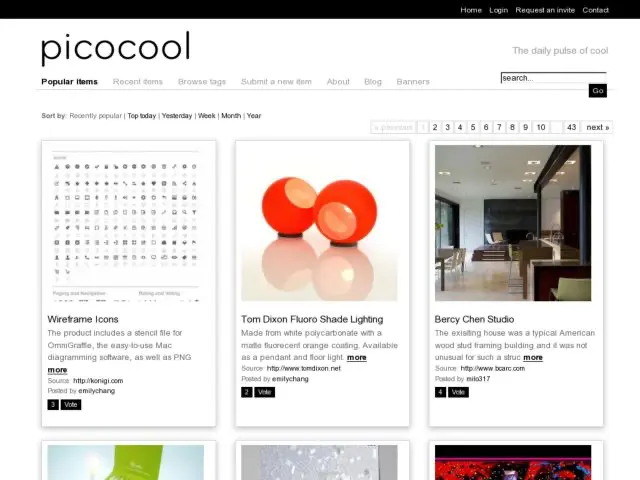
Task: Vote for Tom Dixon Fluoro Shade Lighting
Action: [264, 392]
